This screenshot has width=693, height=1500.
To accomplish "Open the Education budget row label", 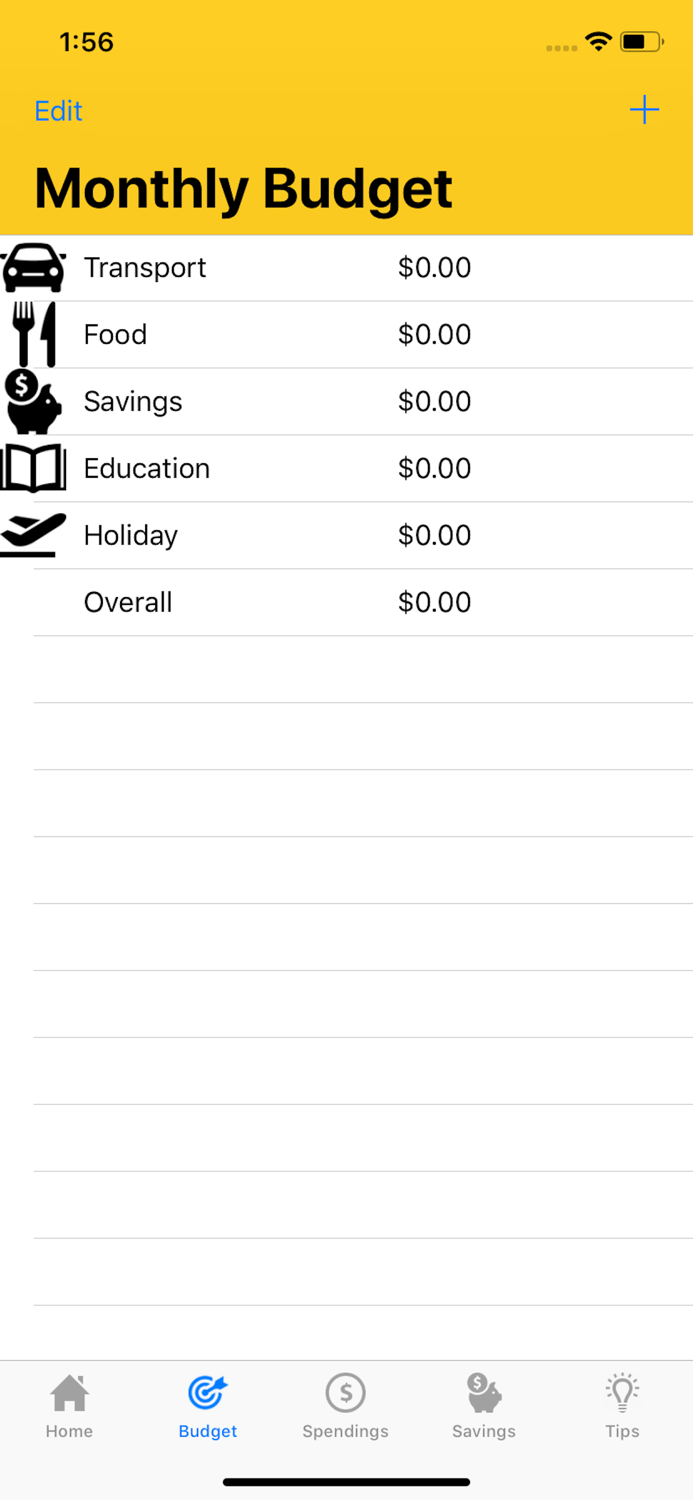I will [x=147, y=468].
